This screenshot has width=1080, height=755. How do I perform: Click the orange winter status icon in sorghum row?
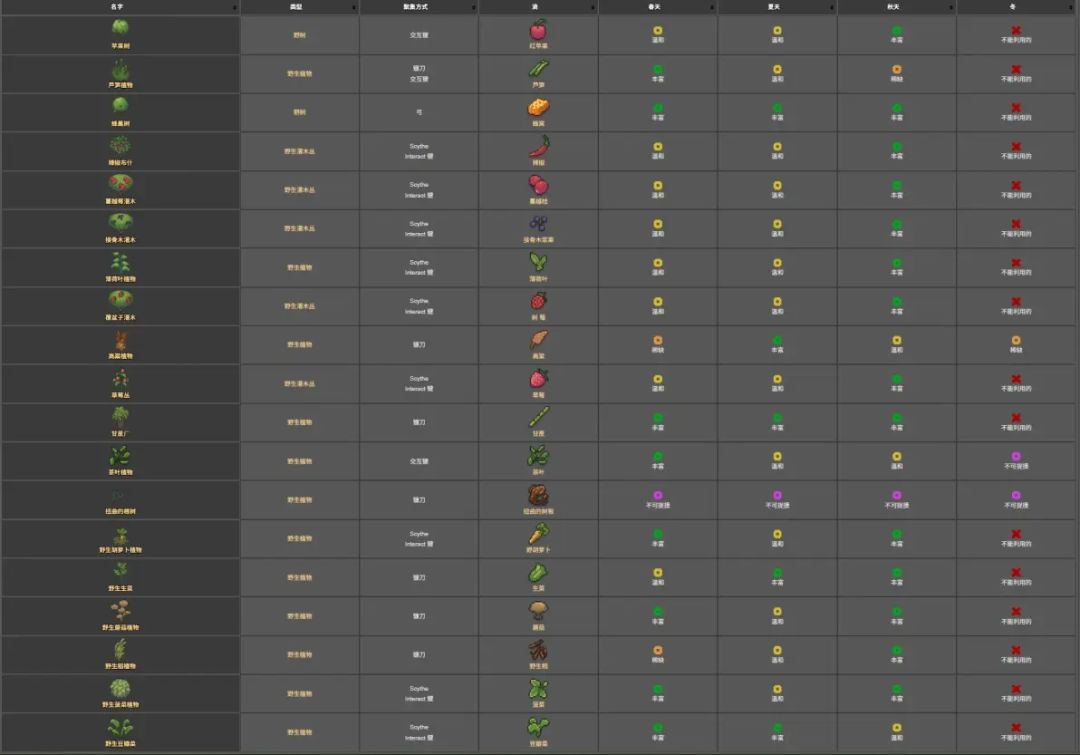[x=1016, y=340]
